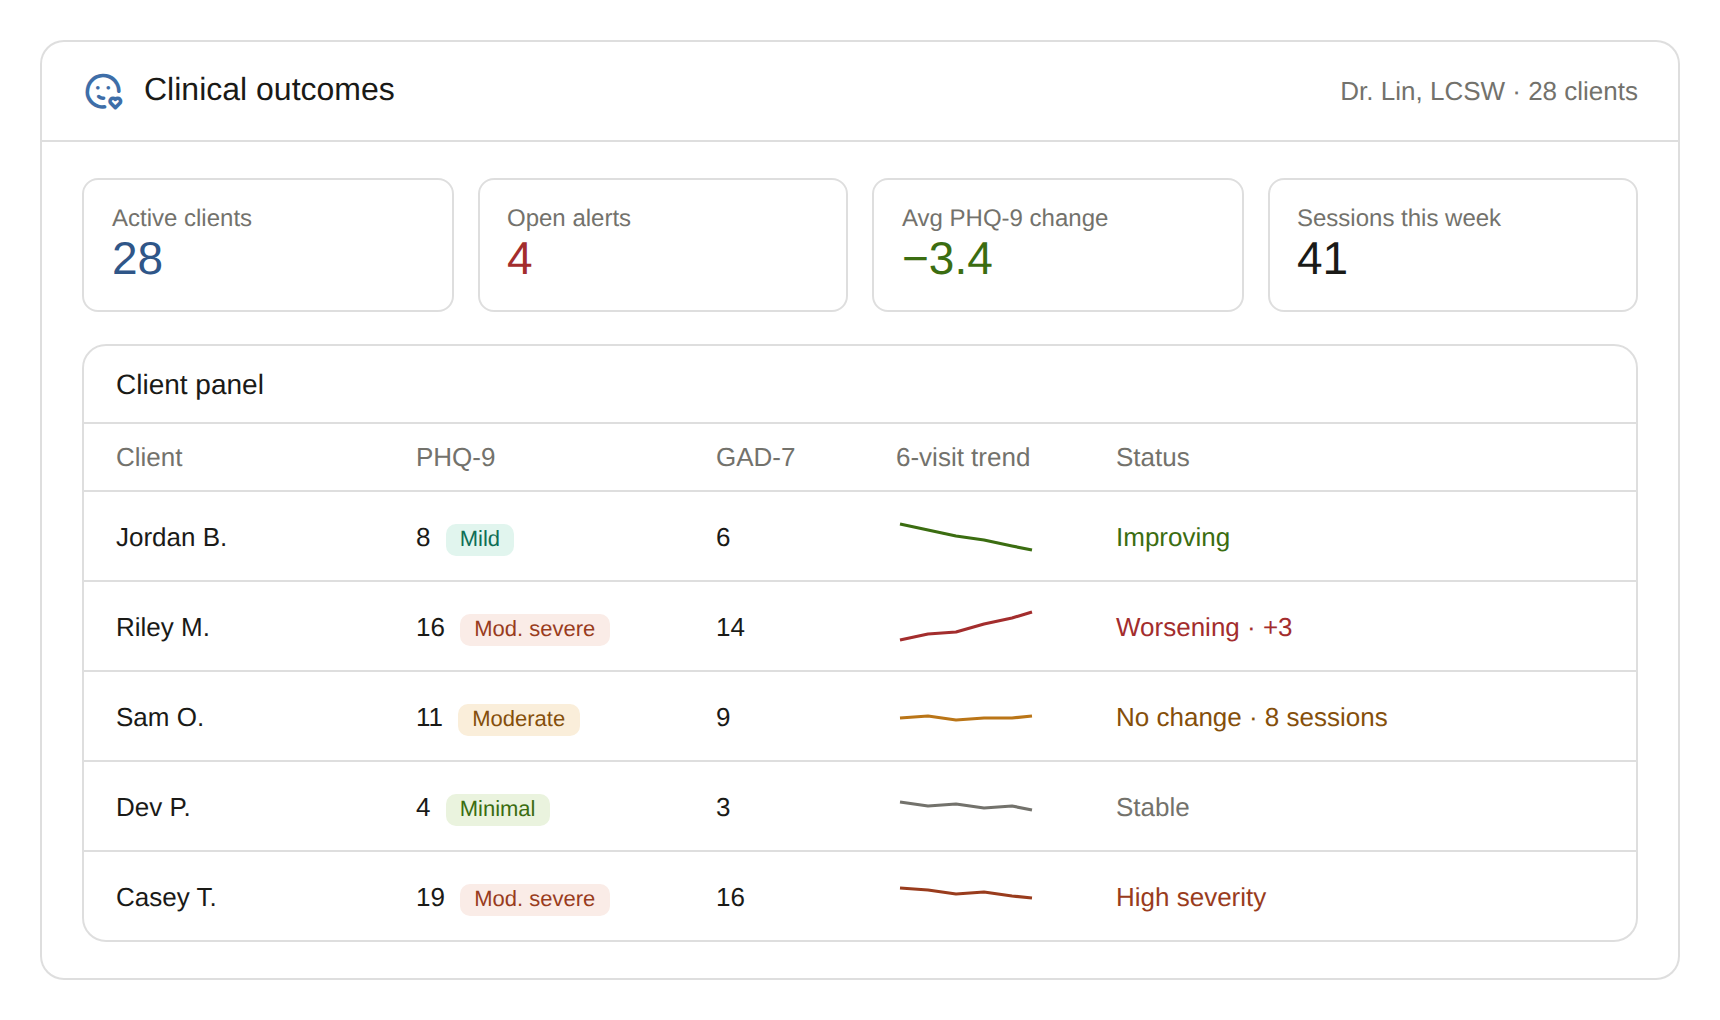1720x1020 pixels.
Task: Open the Avg PHQ-9 change card
Action: tap(1058, 245)
